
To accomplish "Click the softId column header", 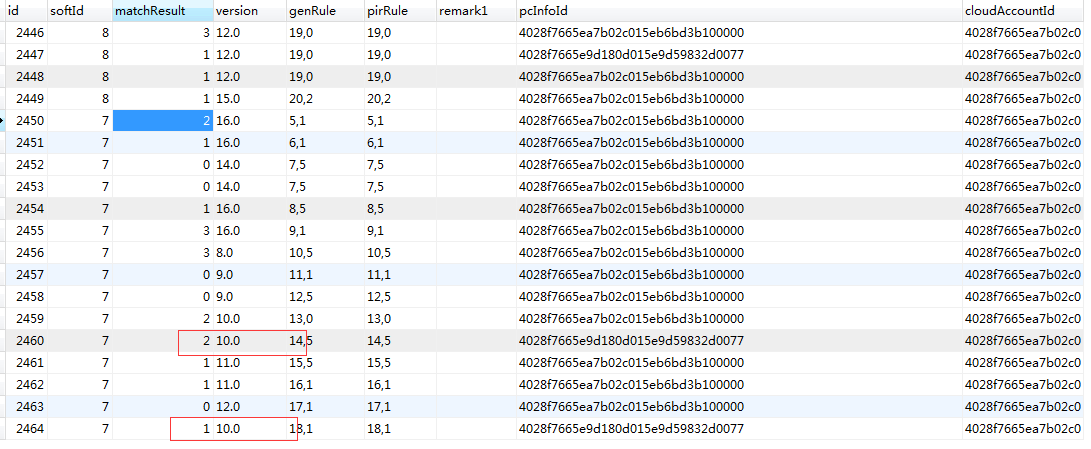I will point(79,10).
